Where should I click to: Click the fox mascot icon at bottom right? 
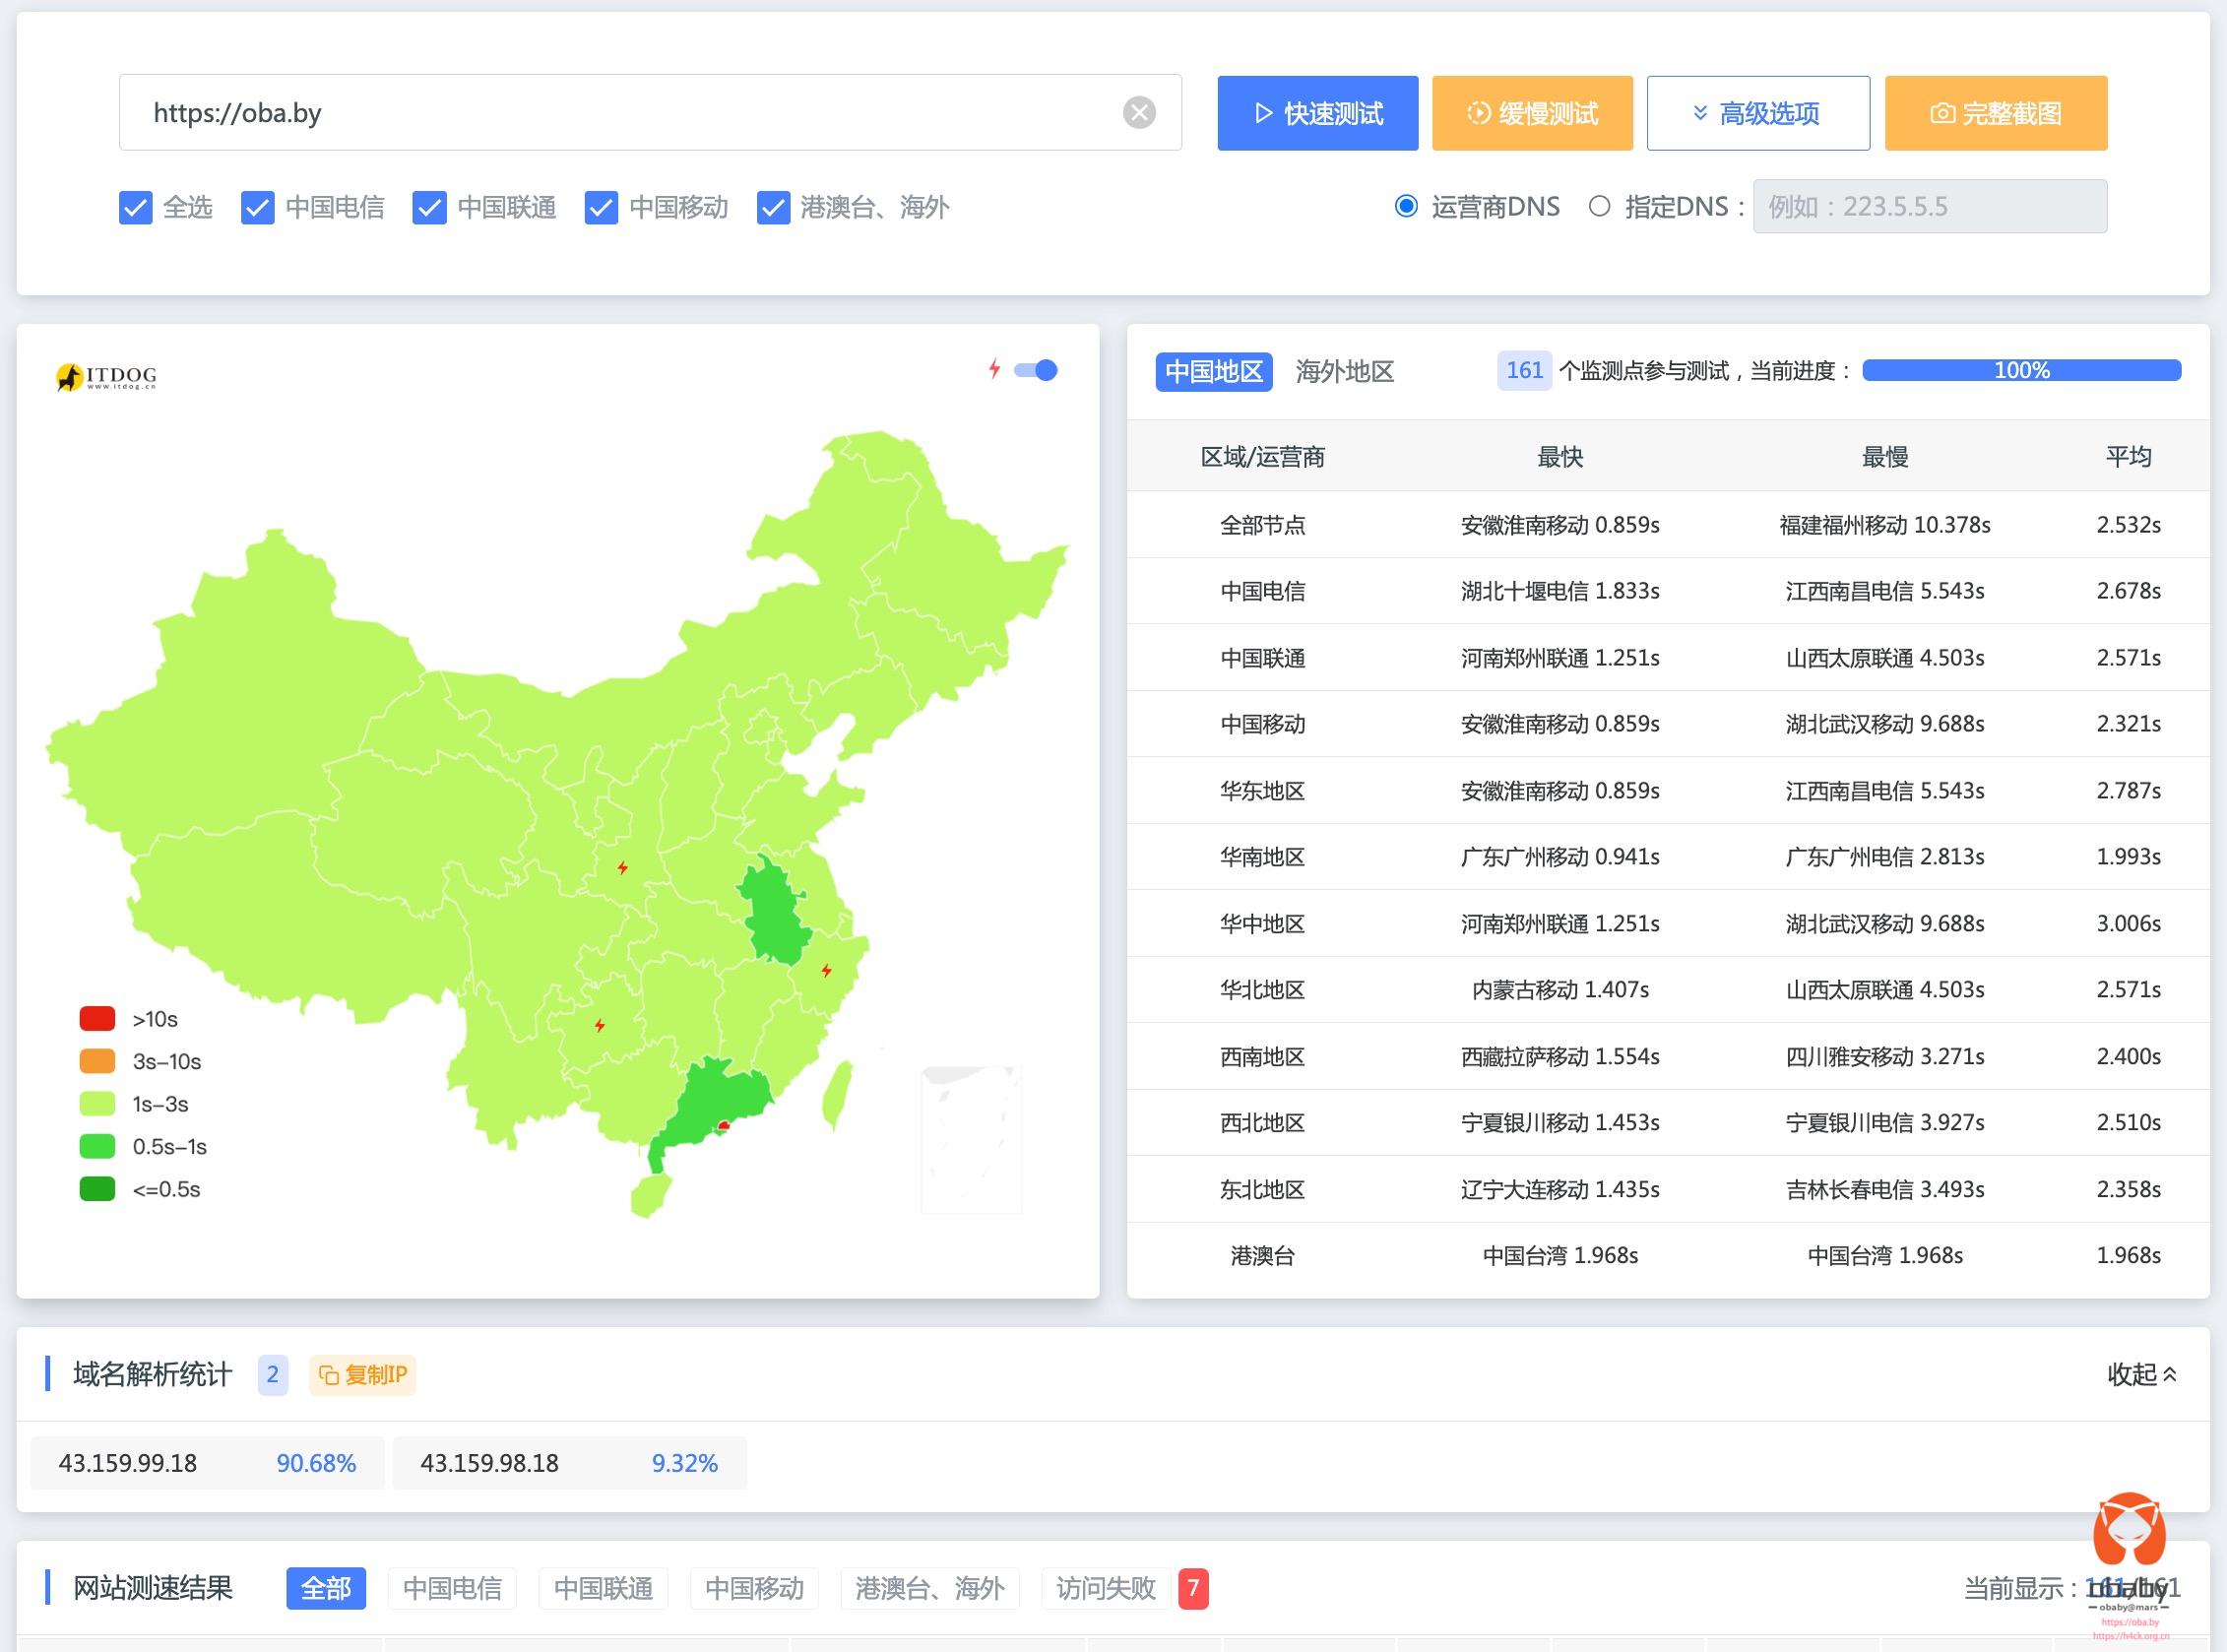(2129, 1528)
